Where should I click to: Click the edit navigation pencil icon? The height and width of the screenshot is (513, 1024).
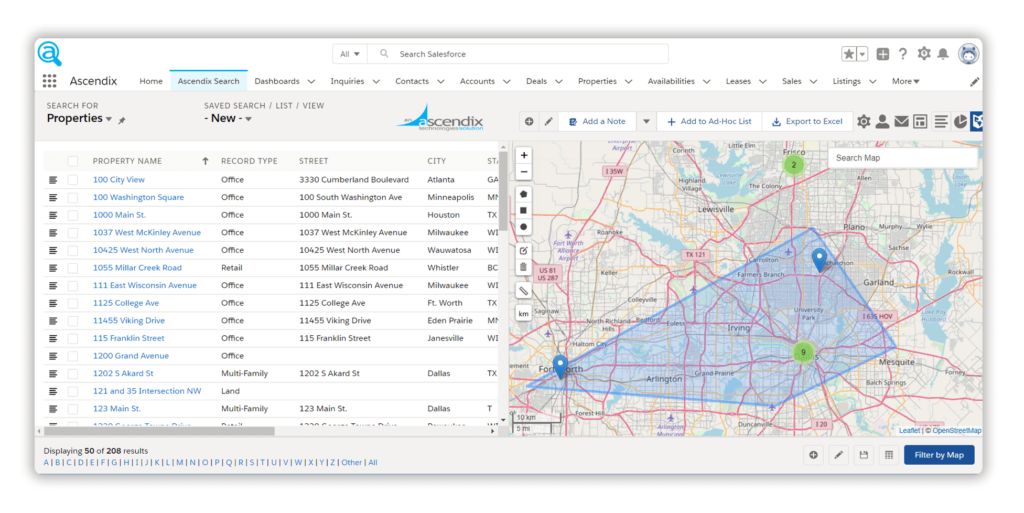pos(974,82)
